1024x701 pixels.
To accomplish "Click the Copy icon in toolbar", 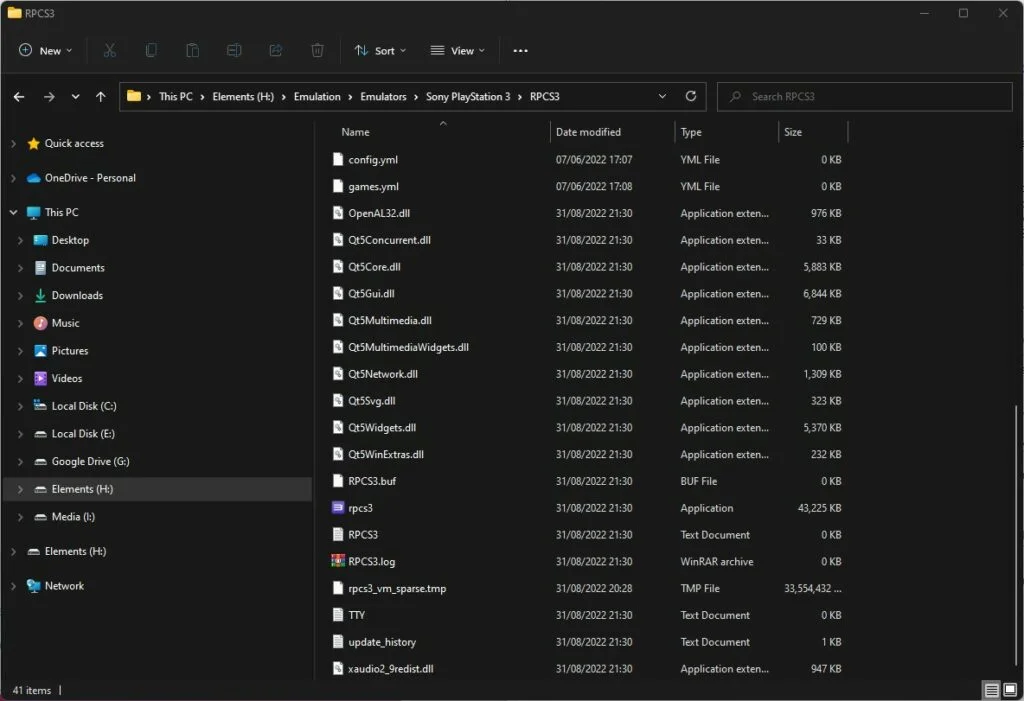I will [x=151, y=50].
